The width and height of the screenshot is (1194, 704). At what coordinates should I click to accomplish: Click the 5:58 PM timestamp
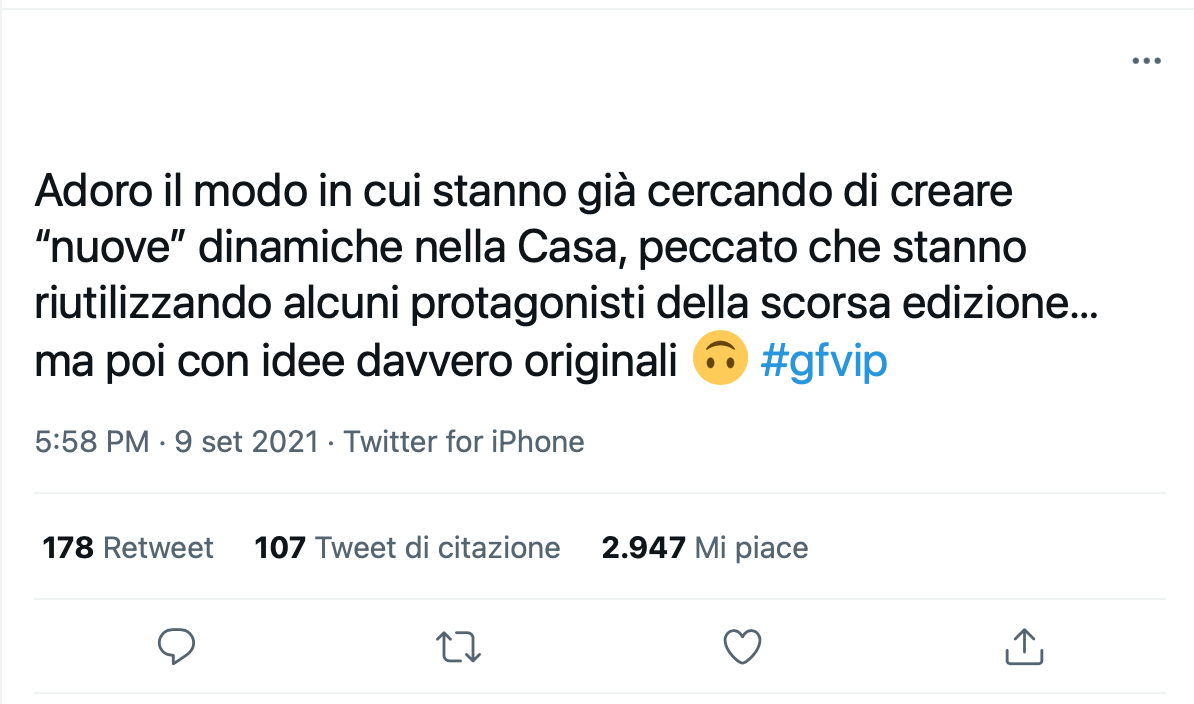coord(92,441)
